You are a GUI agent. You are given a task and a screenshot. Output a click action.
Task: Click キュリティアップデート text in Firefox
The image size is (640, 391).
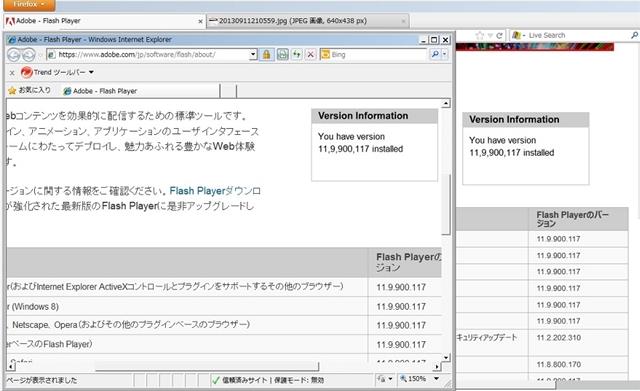(x=487, y=338)
